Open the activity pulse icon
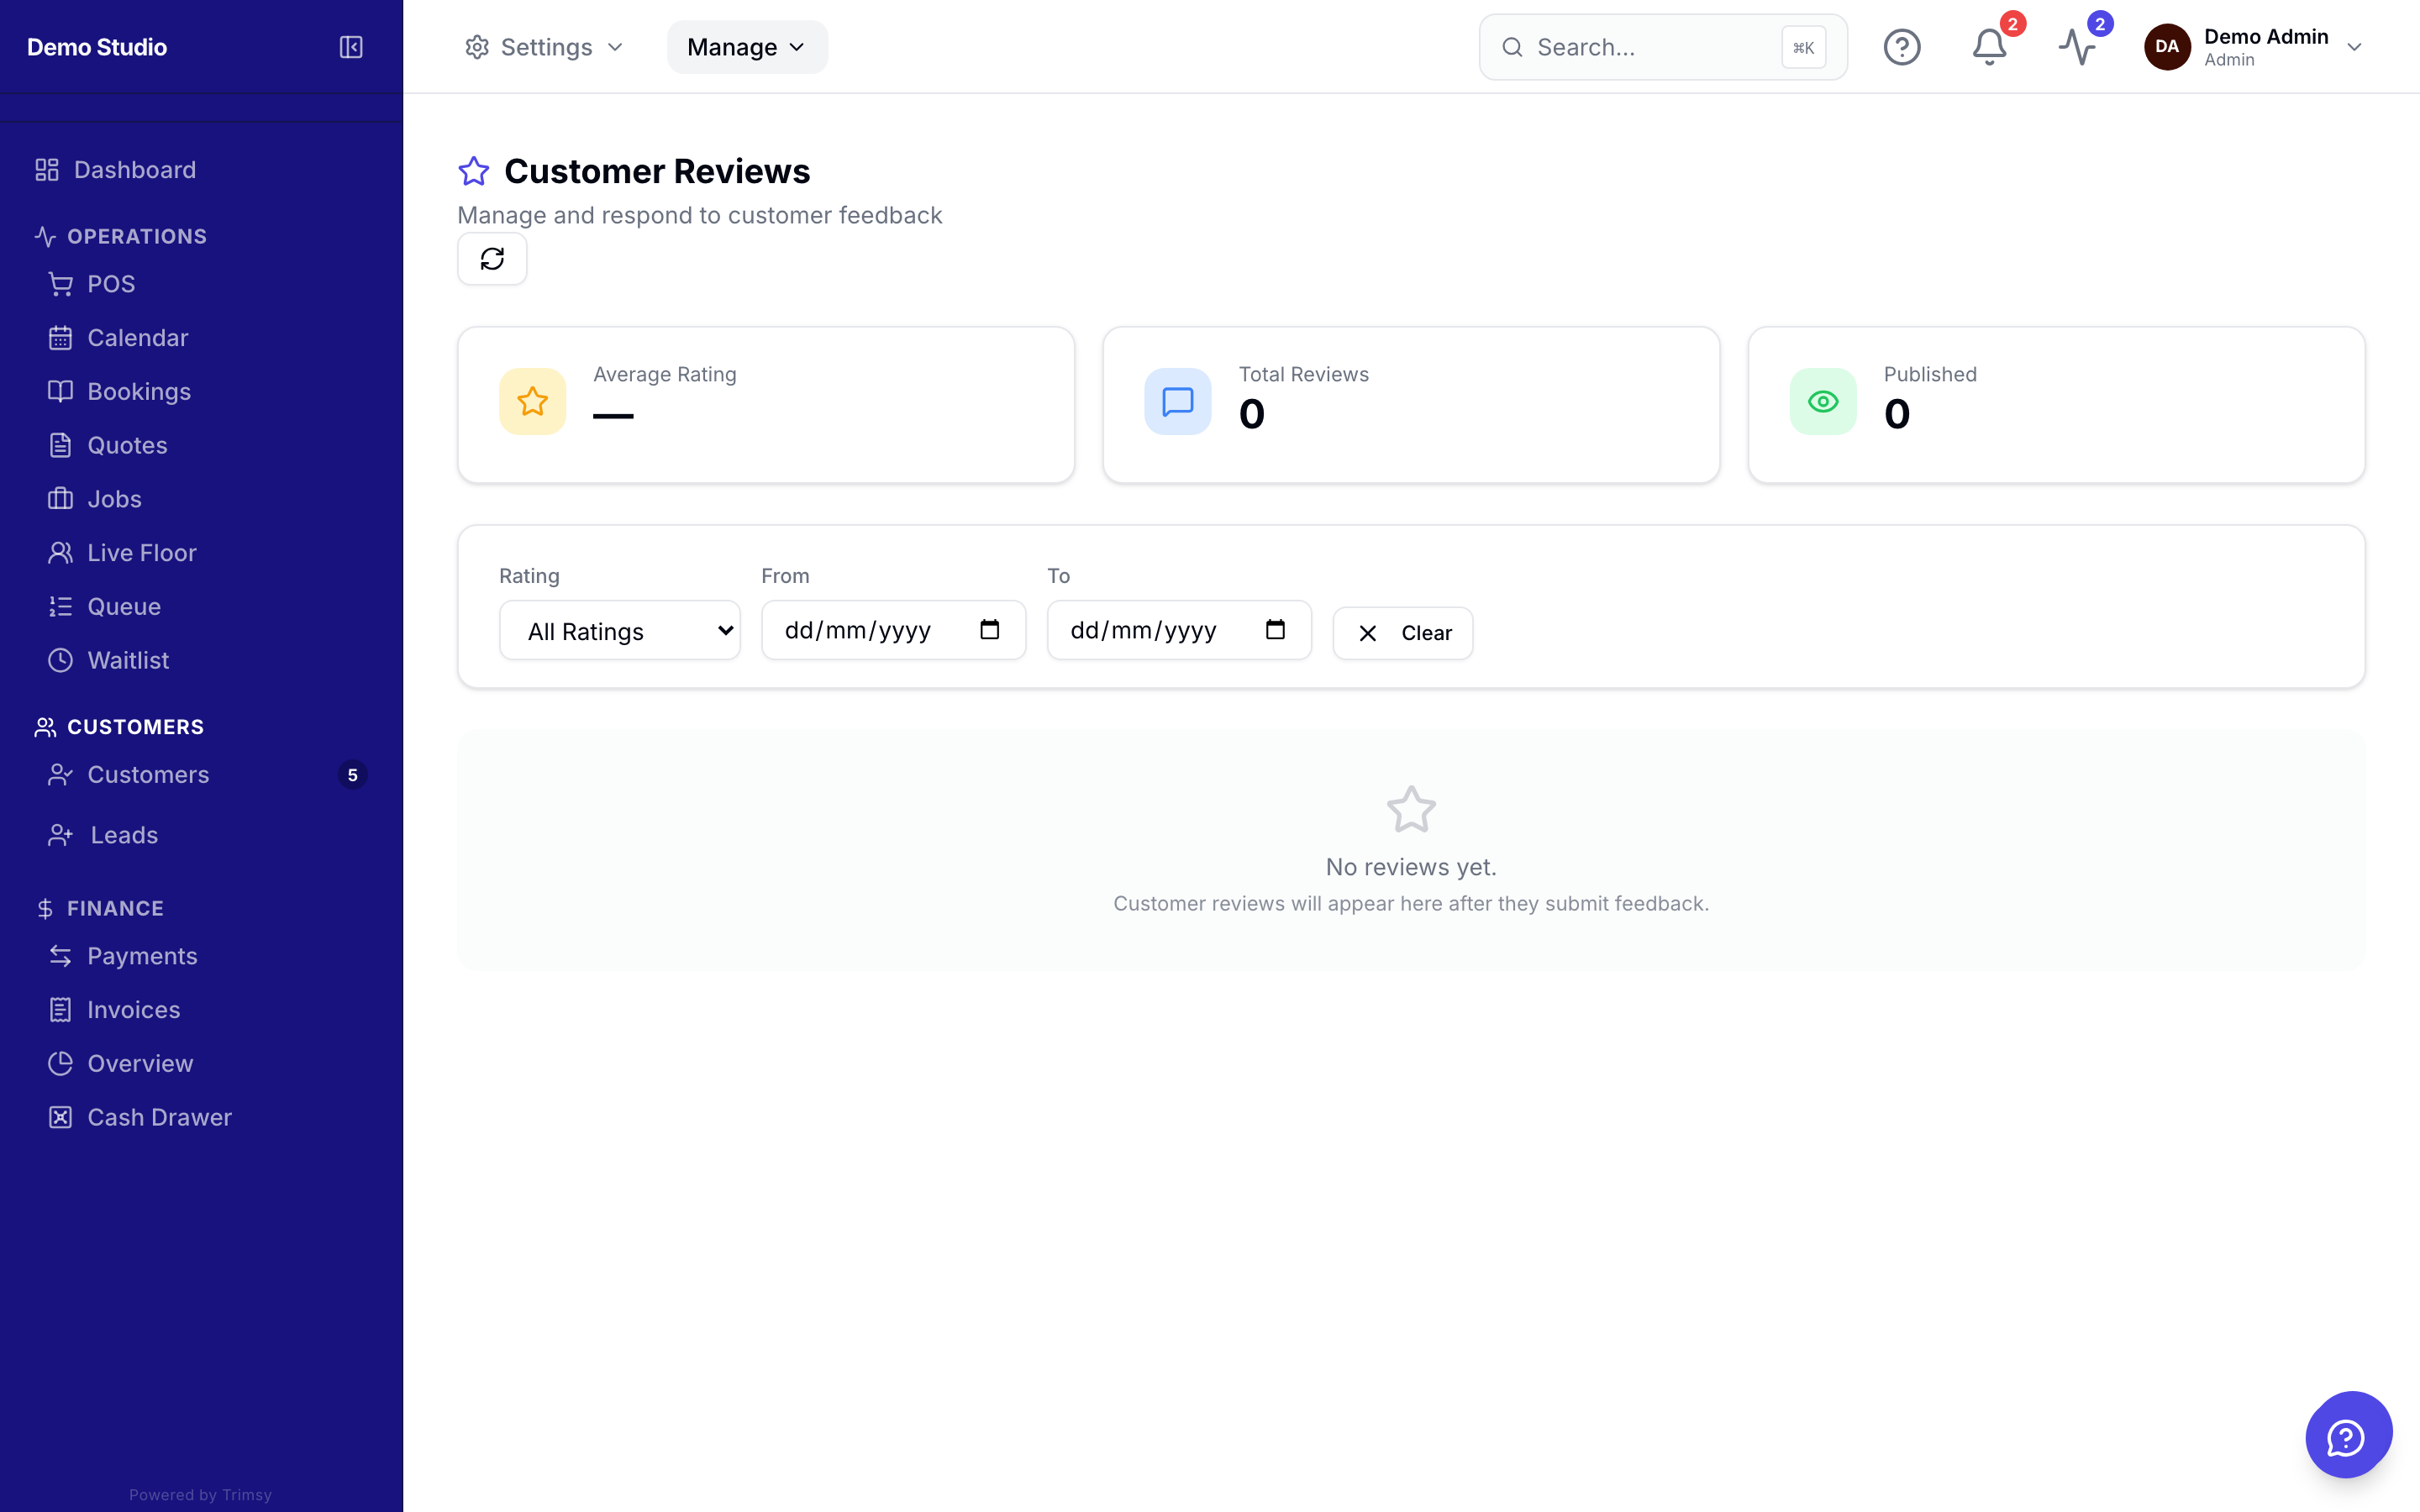 (x=2077, y=47)
